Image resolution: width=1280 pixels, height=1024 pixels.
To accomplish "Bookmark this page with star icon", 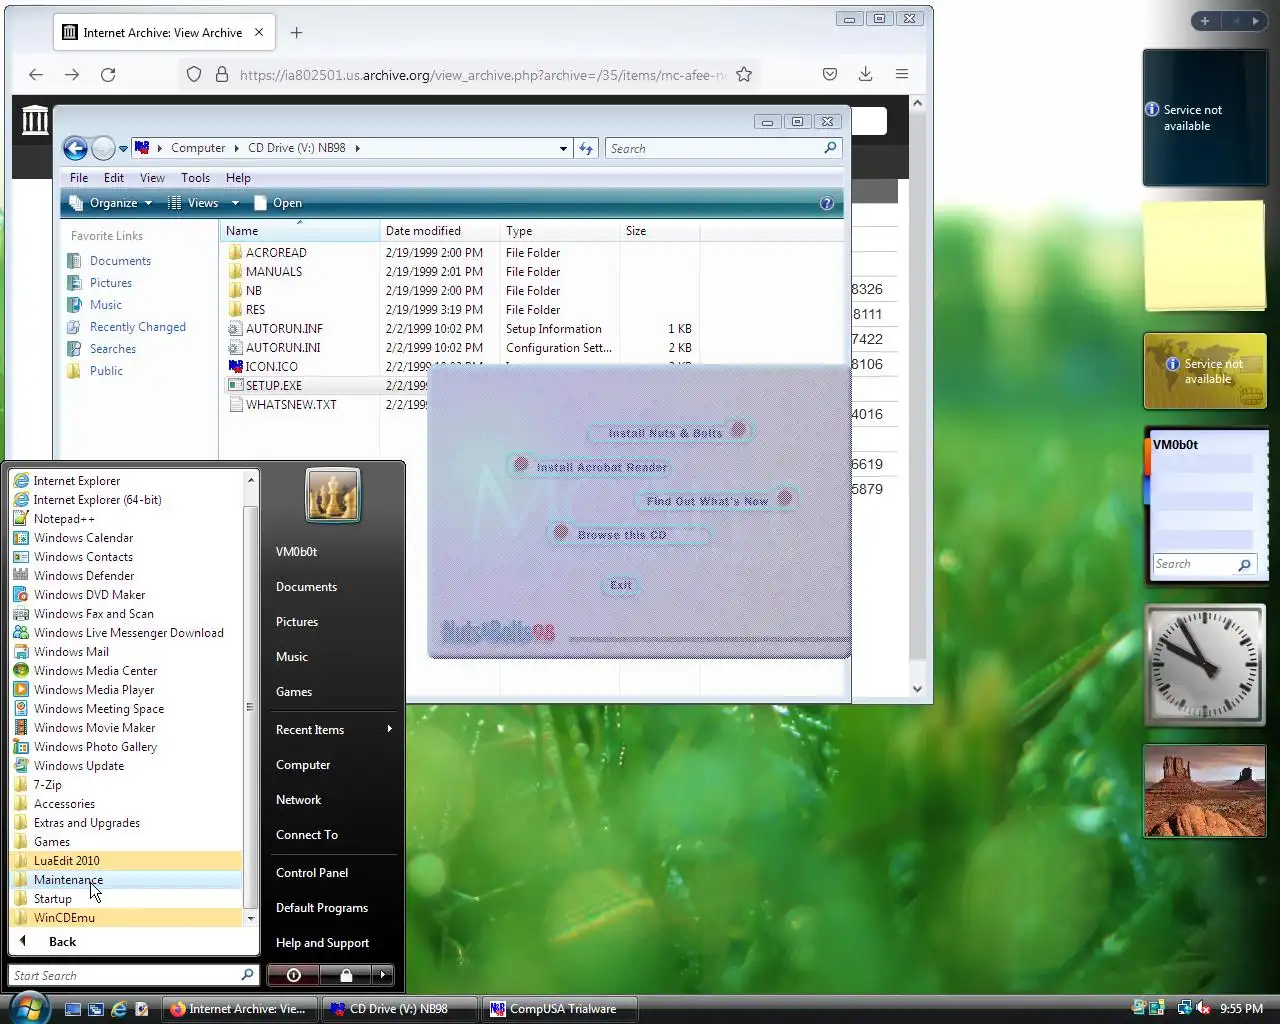I will pyautogui.click(x=744, y=74).
